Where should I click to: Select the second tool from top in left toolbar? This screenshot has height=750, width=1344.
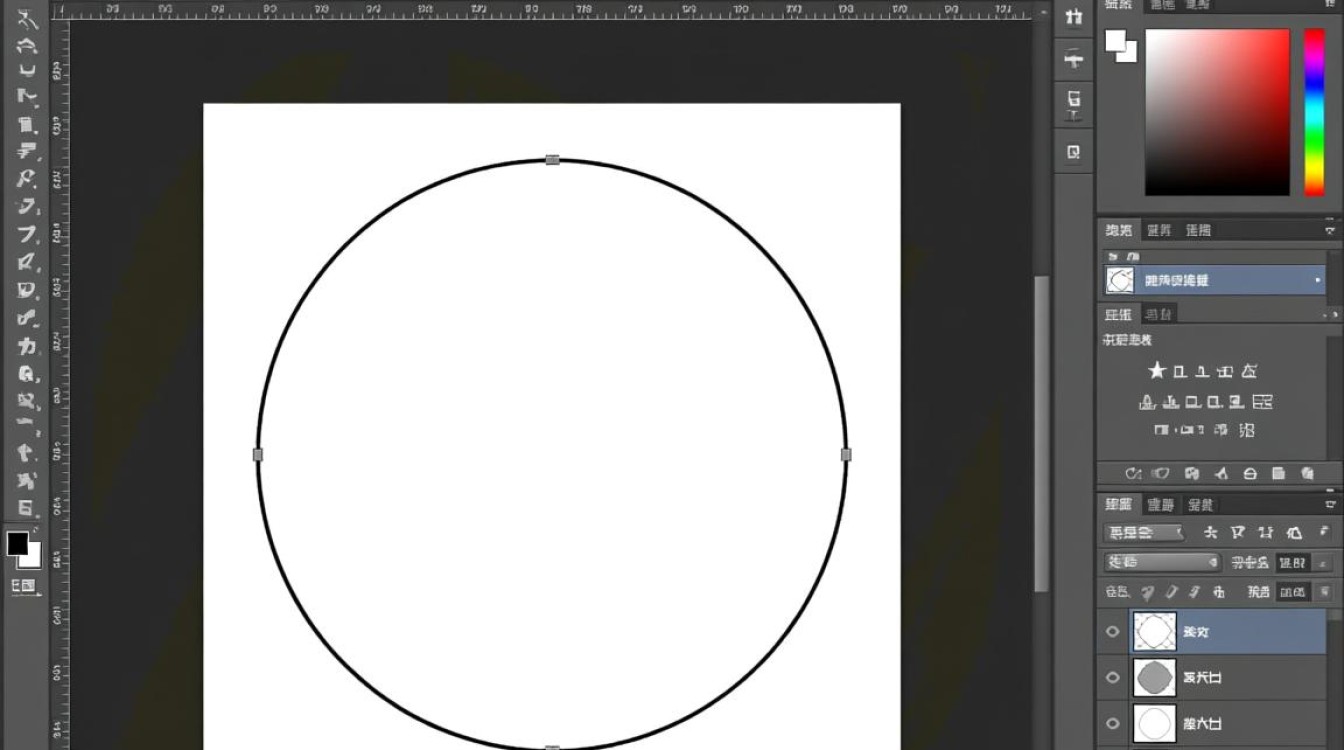point(27,45)
